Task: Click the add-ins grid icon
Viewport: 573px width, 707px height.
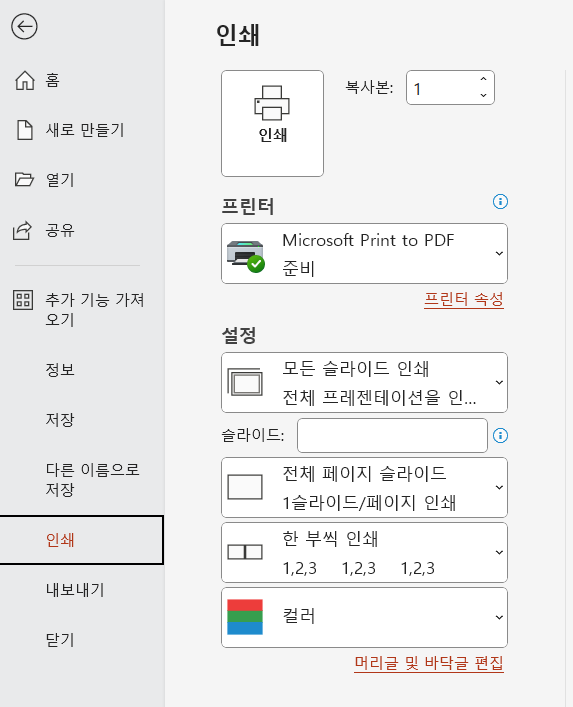Action: (23, 299)
